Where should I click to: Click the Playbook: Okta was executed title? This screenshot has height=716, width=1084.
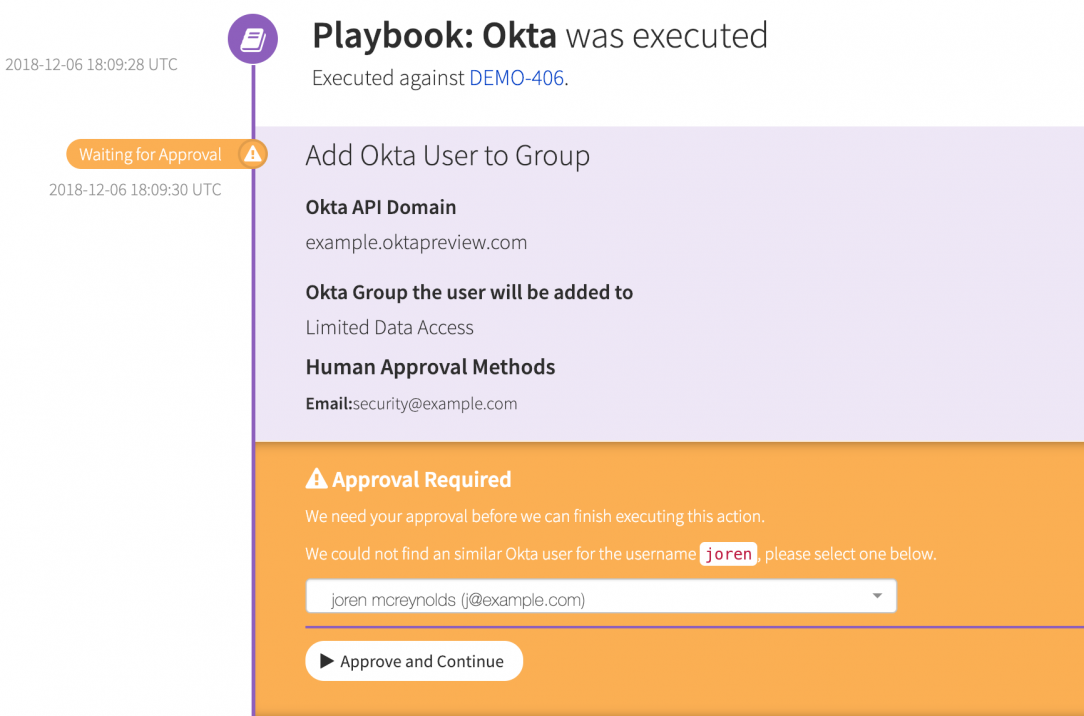[539, 36]
